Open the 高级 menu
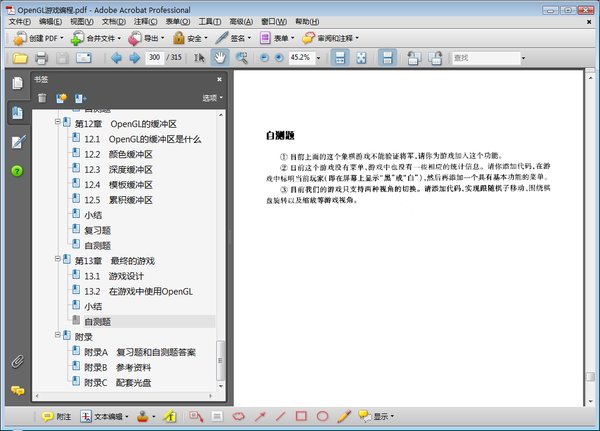Screen dimensions: 600x431 [241, 22]
